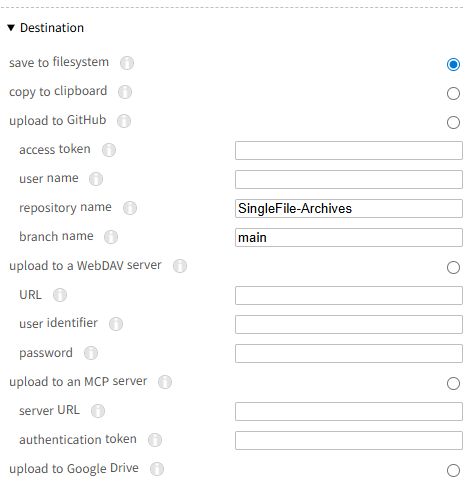Click the 'repository name' label
The width and height of the screenshot is (471, 482).
point(65,208)
